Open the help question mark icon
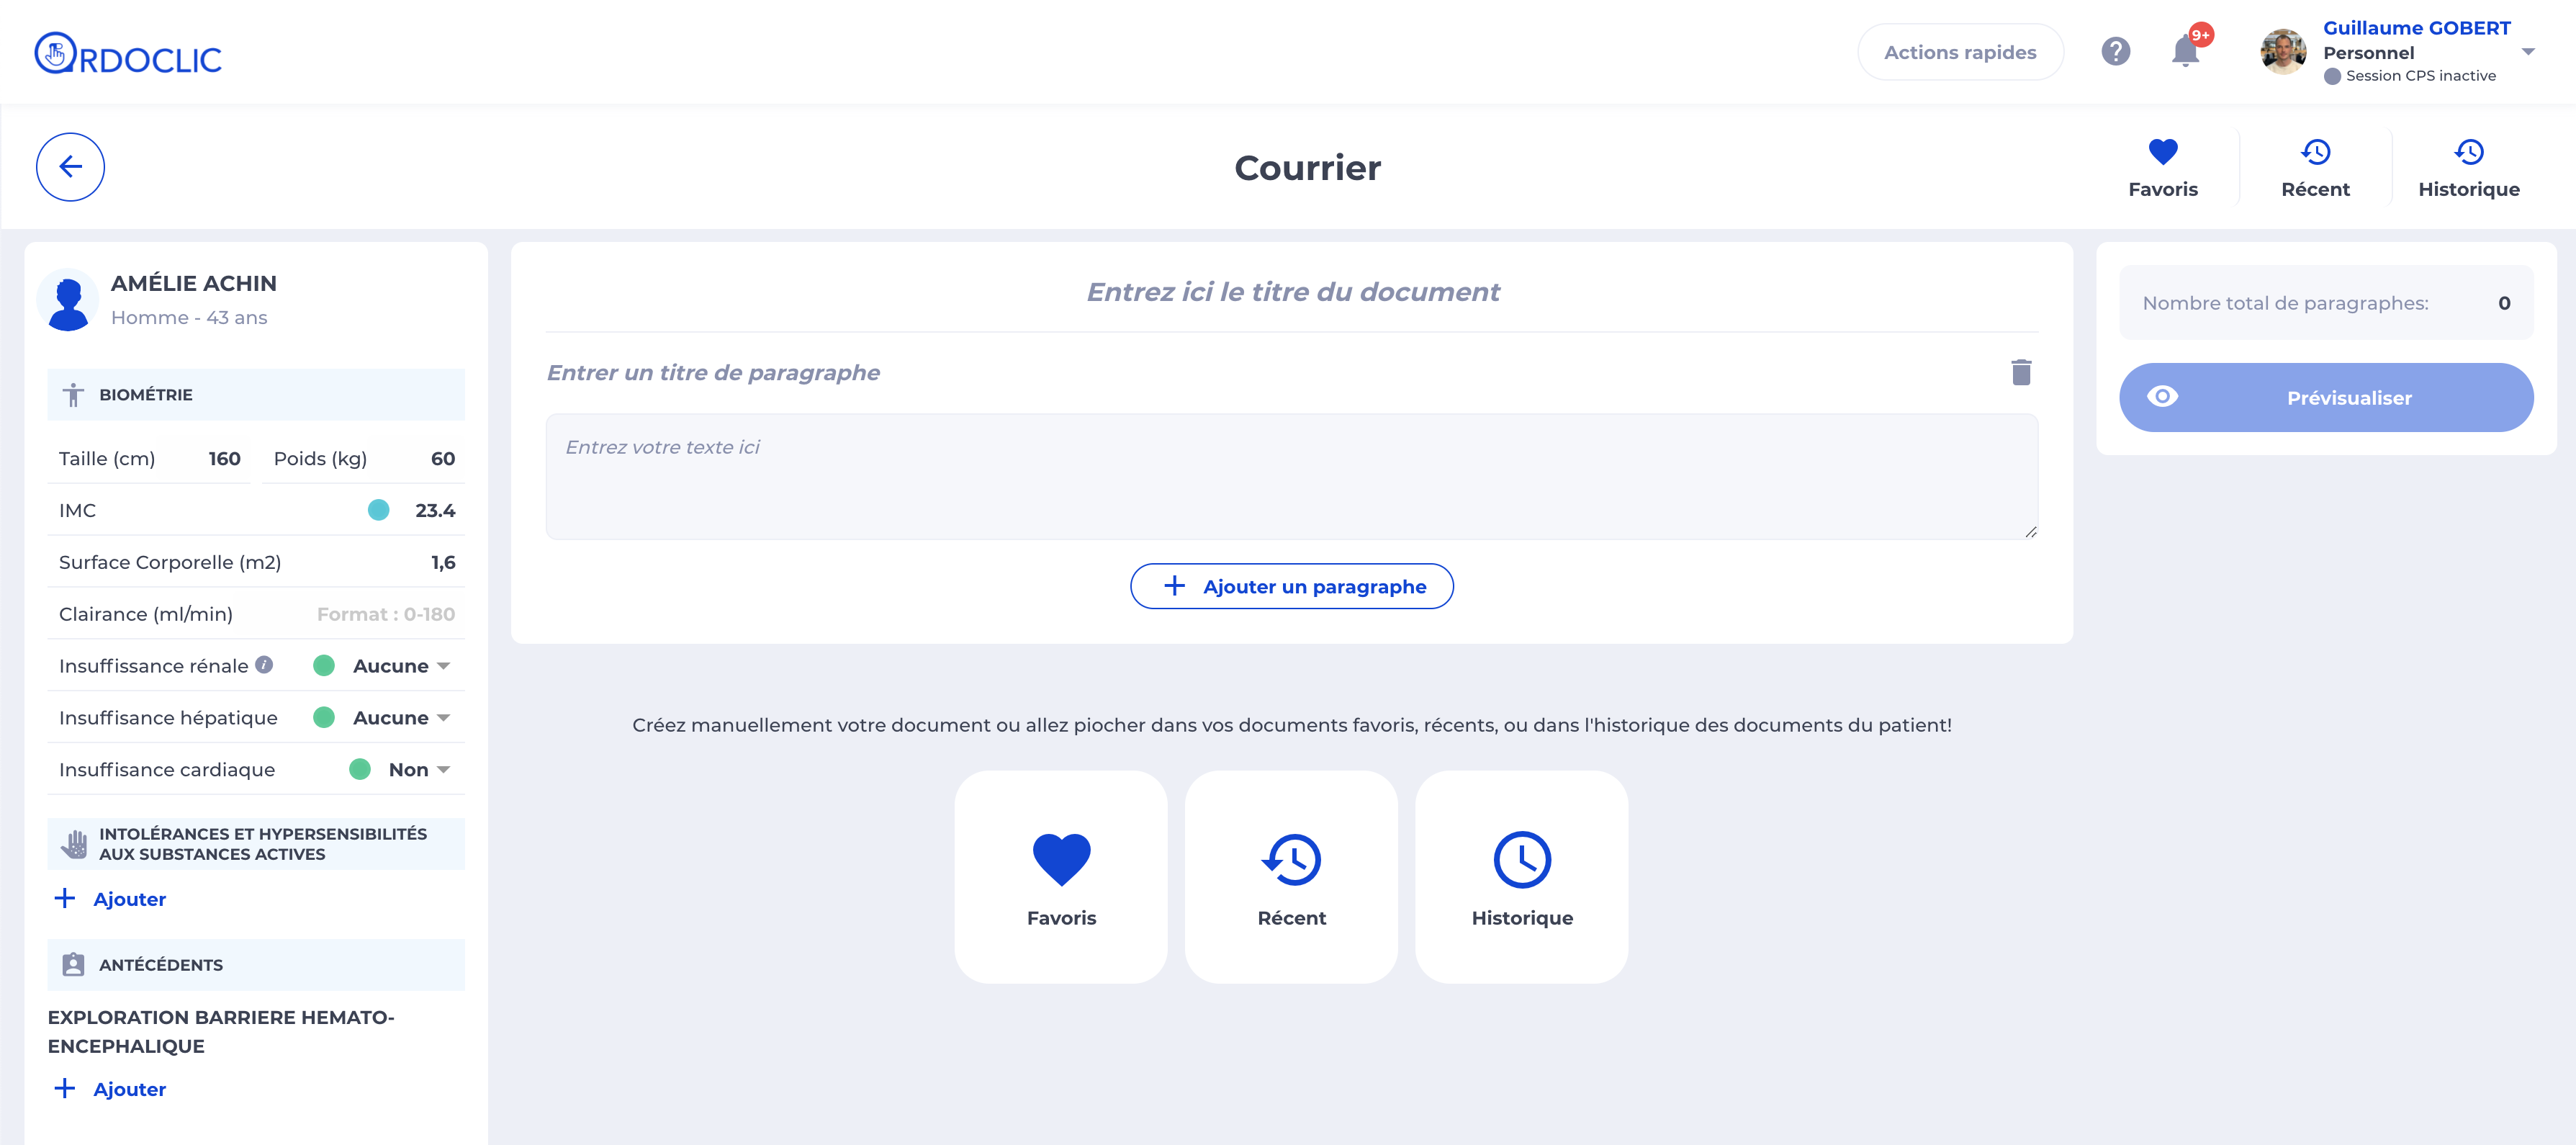This screenshot has width=2576, height=1145. [x=2116, y=52]
